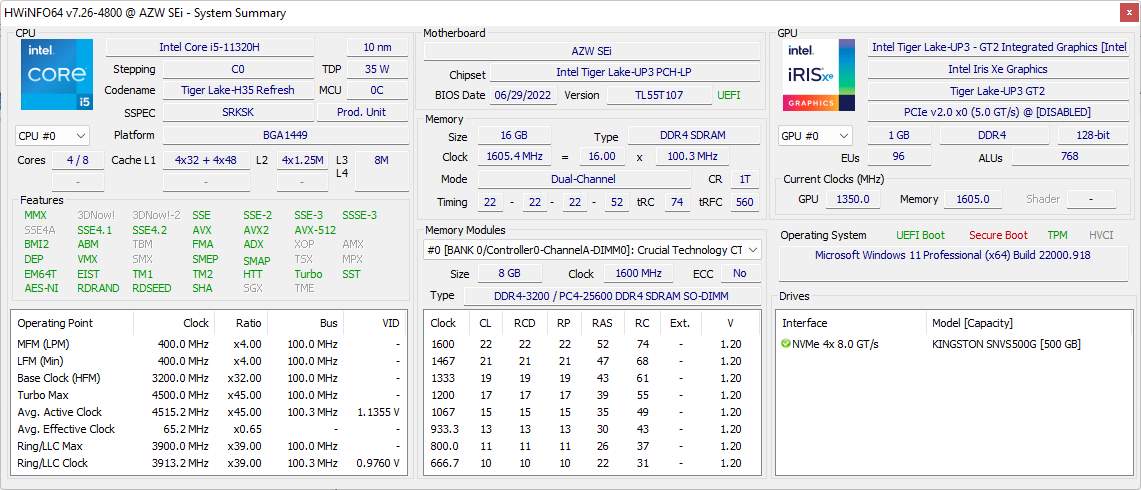
Task: Click the Intel Iris Xe Graphics logo
Action: [x=819, y=75]
